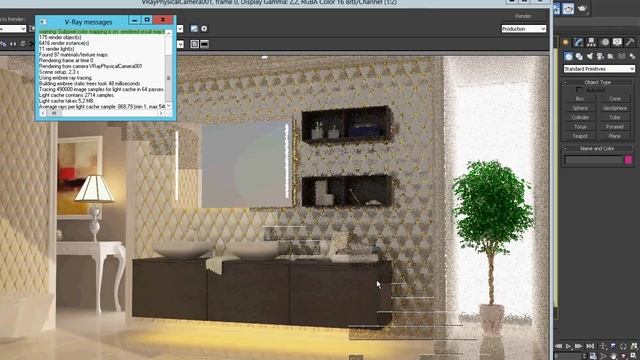Click the Orbit navigation icon
The image size is (640, 360).
(x=623, y=356)
